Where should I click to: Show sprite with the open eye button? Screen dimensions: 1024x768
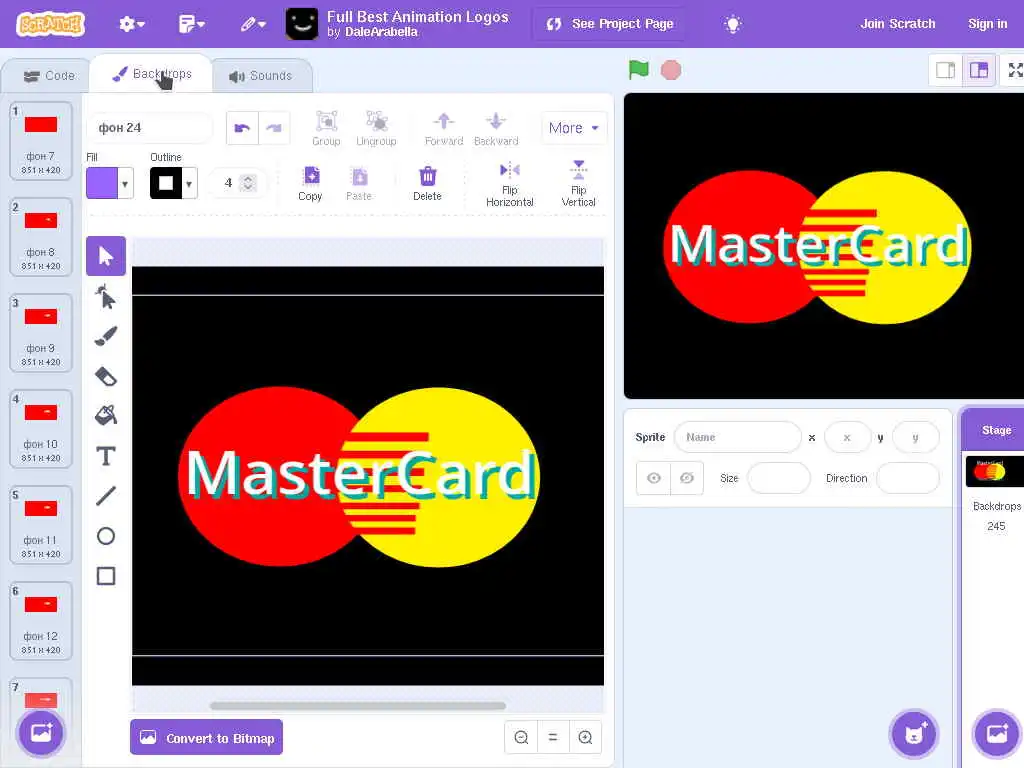pyautogui.click(x=654, y=478)
